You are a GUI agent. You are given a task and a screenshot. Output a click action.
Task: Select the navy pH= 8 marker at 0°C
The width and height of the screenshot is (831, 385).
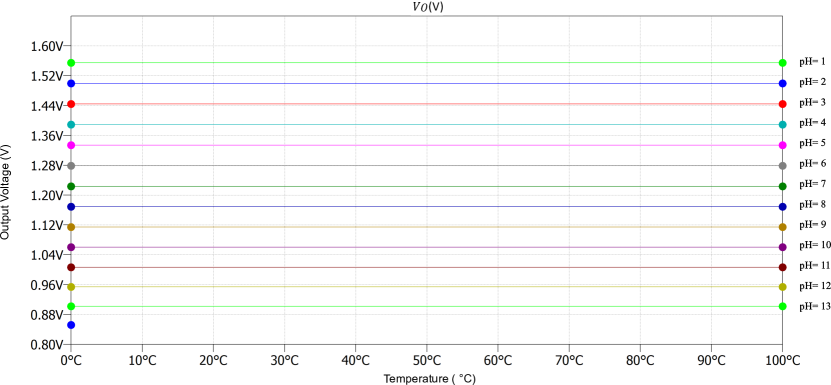pos(71,206)
